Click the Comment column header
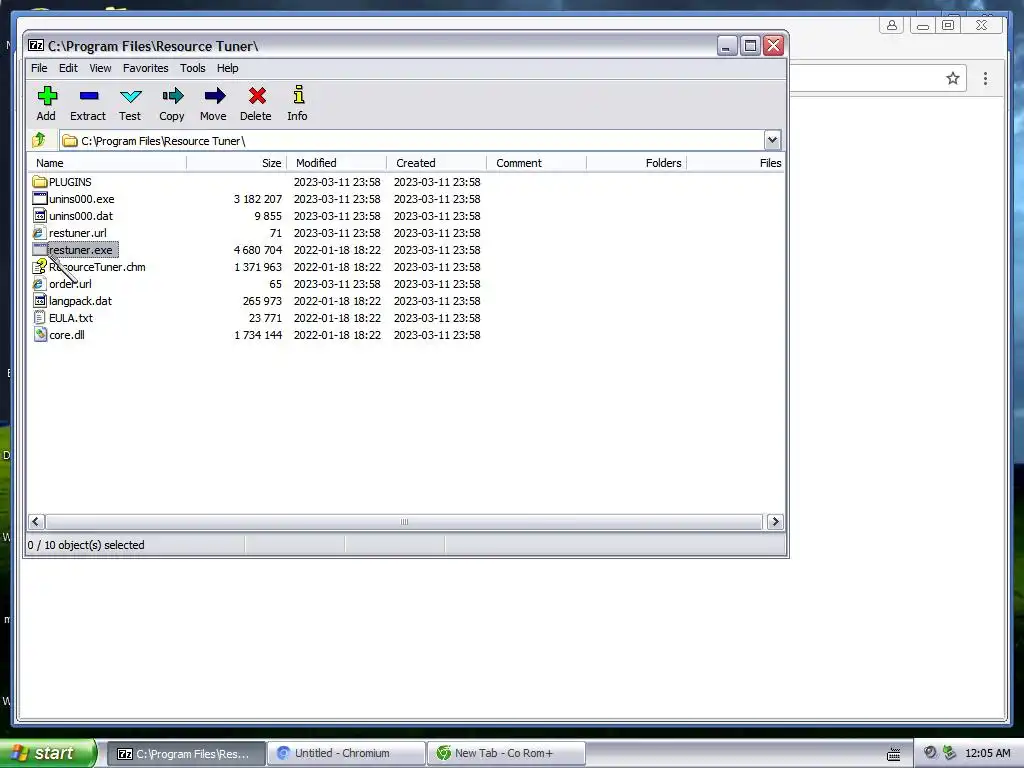 [x=536, y=163]
